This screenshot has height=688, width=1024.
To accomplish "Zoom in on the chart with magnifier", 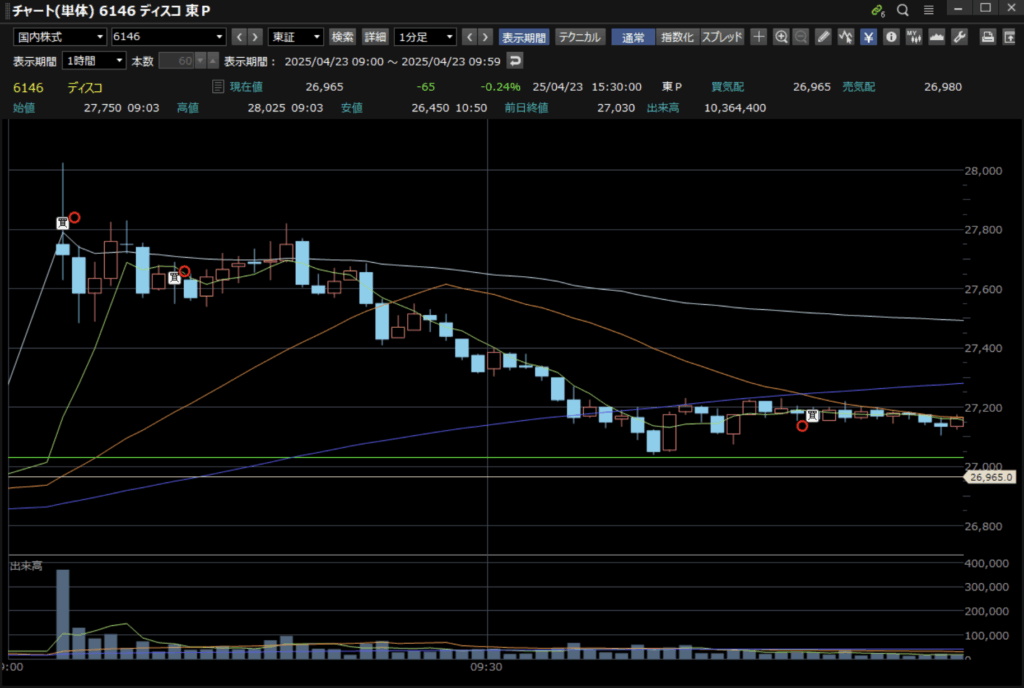I will coord(781,37).
